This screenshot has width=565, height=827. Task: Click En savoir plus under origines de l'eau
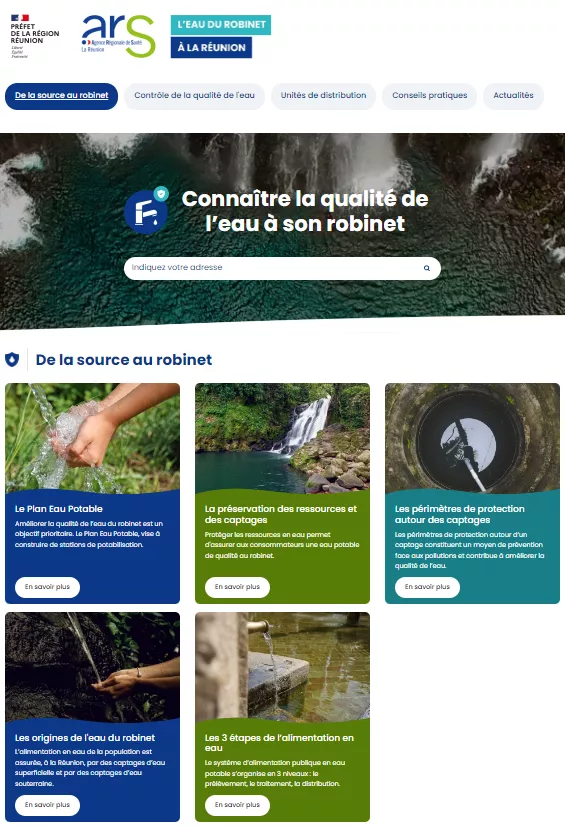[x=47, y=805]
